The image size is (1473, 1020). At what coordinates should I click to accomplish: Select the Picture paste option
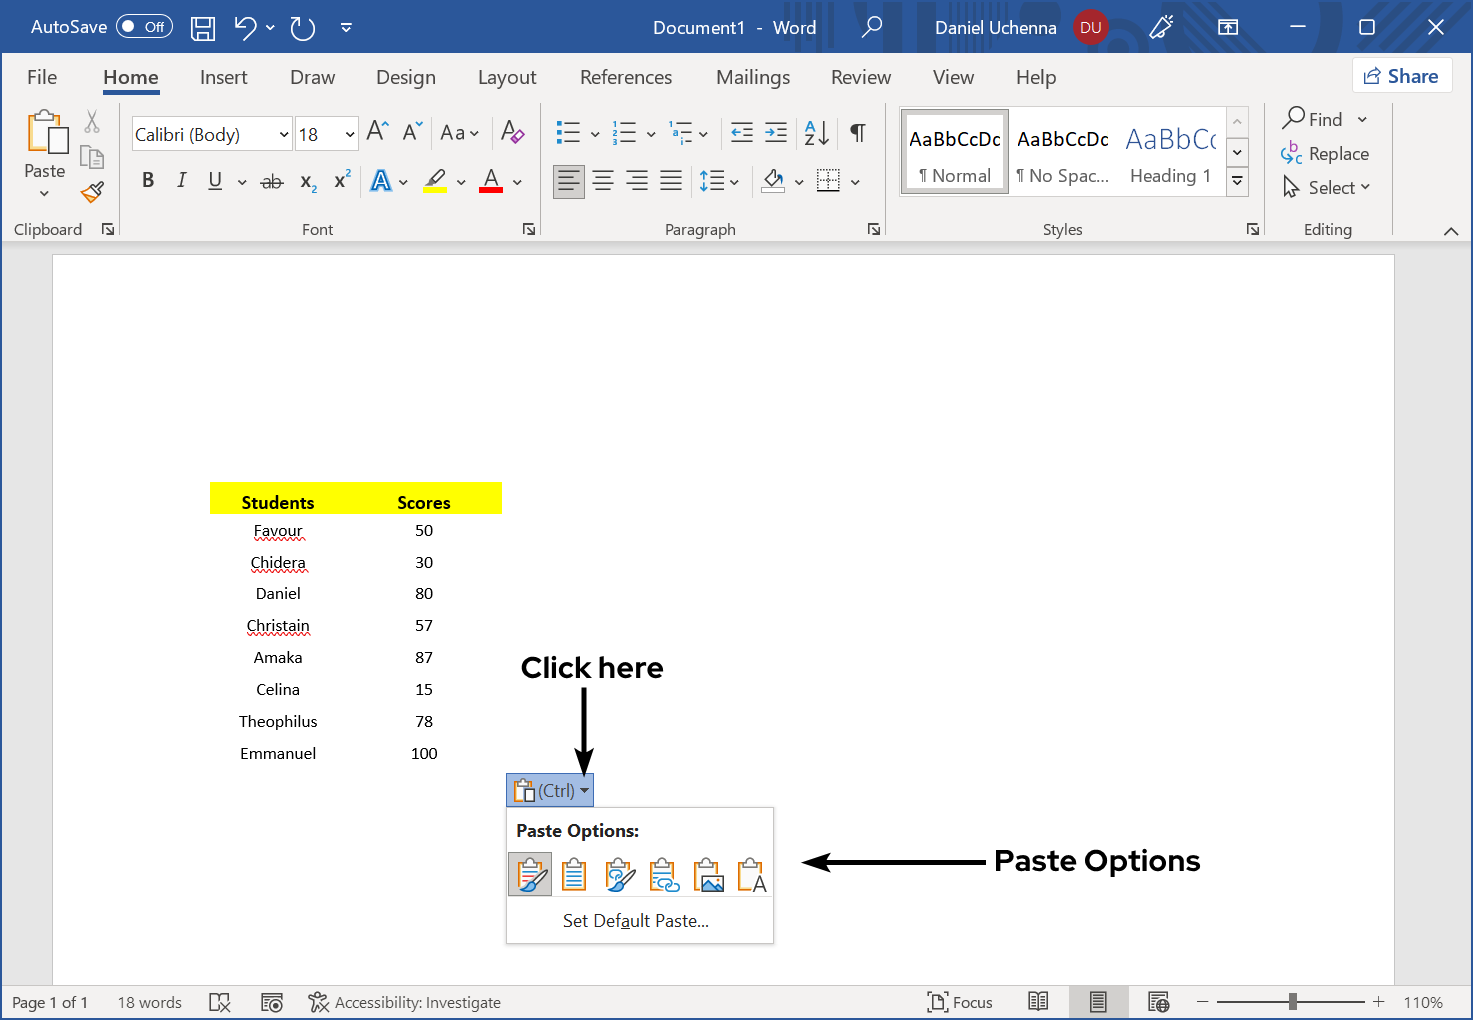coord(709,873)
